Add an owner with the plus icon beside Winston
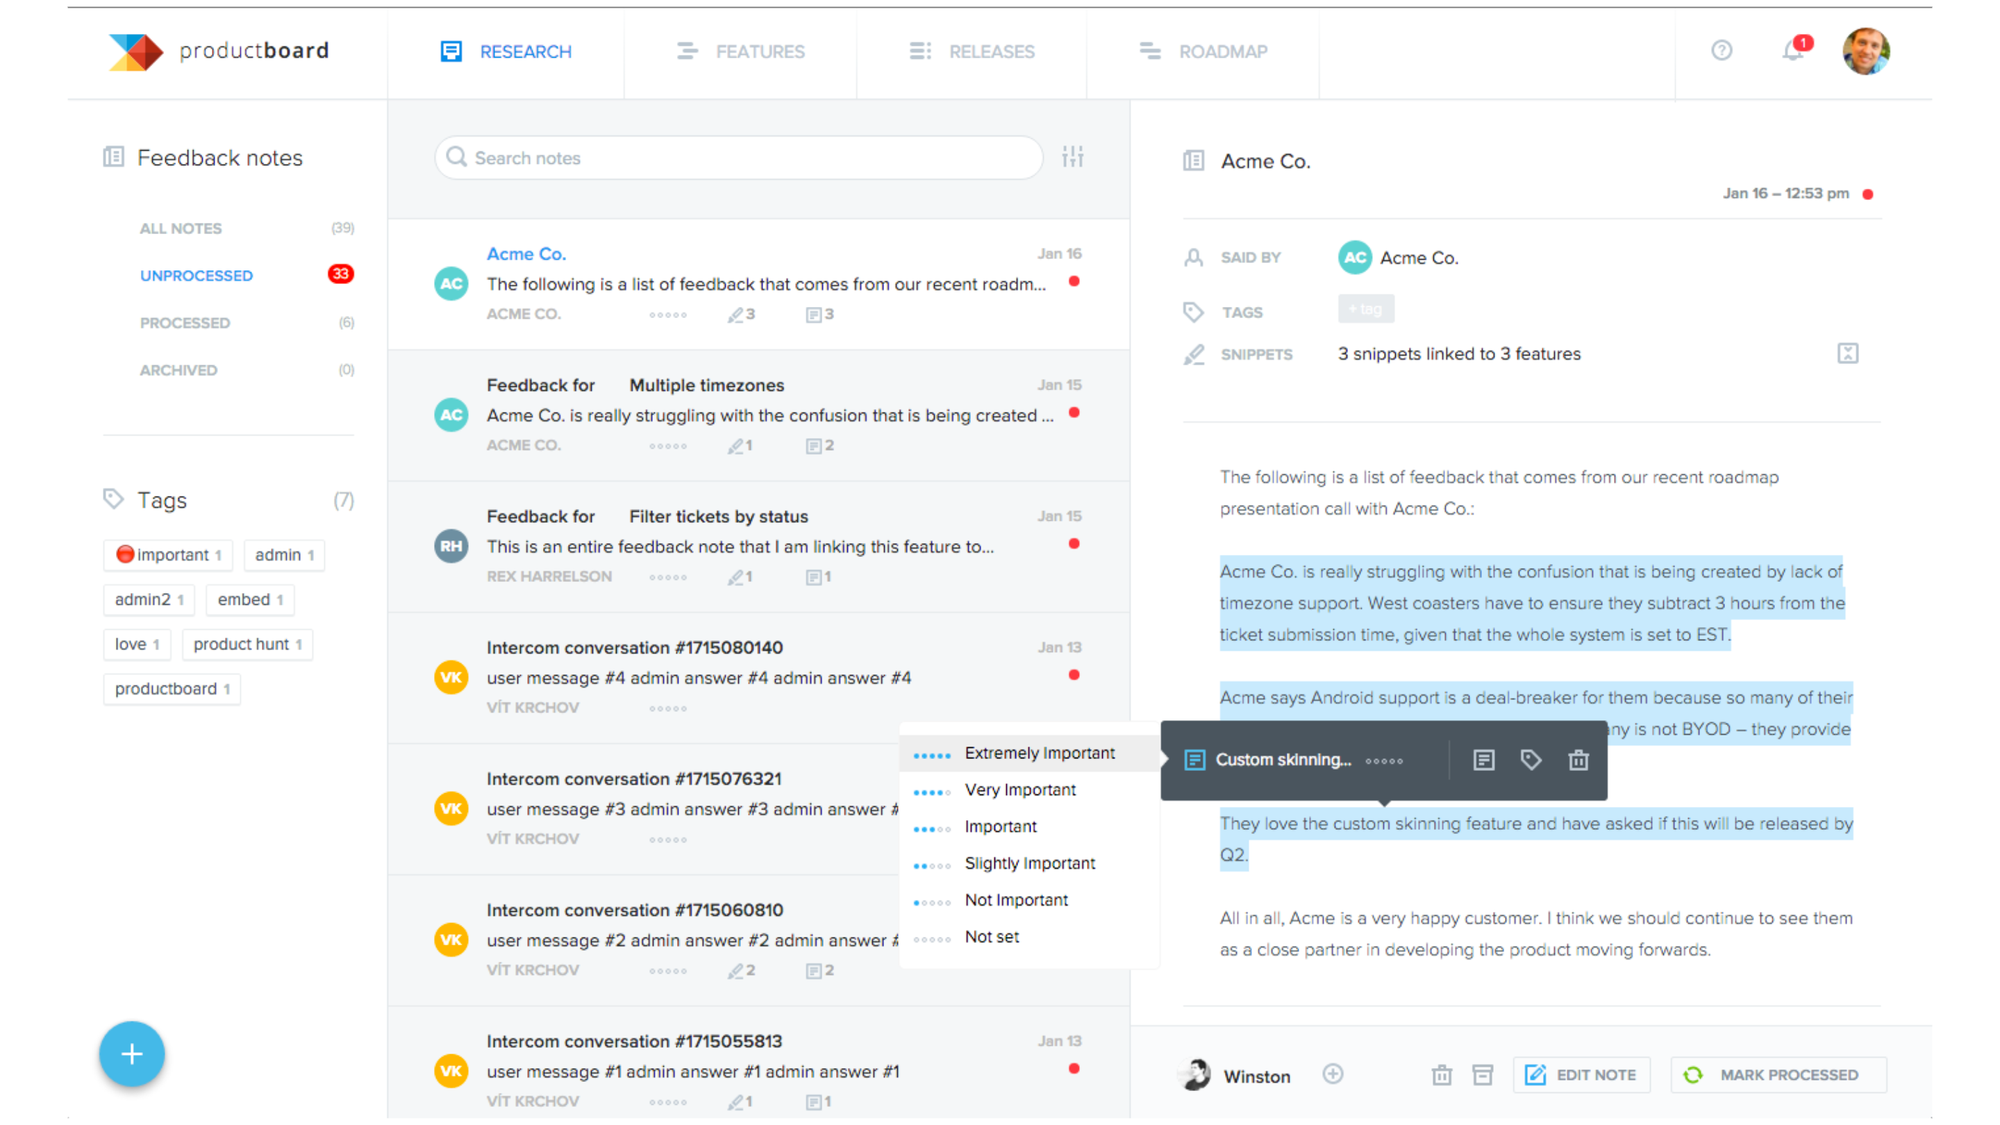 (x=1333, y=1074)
